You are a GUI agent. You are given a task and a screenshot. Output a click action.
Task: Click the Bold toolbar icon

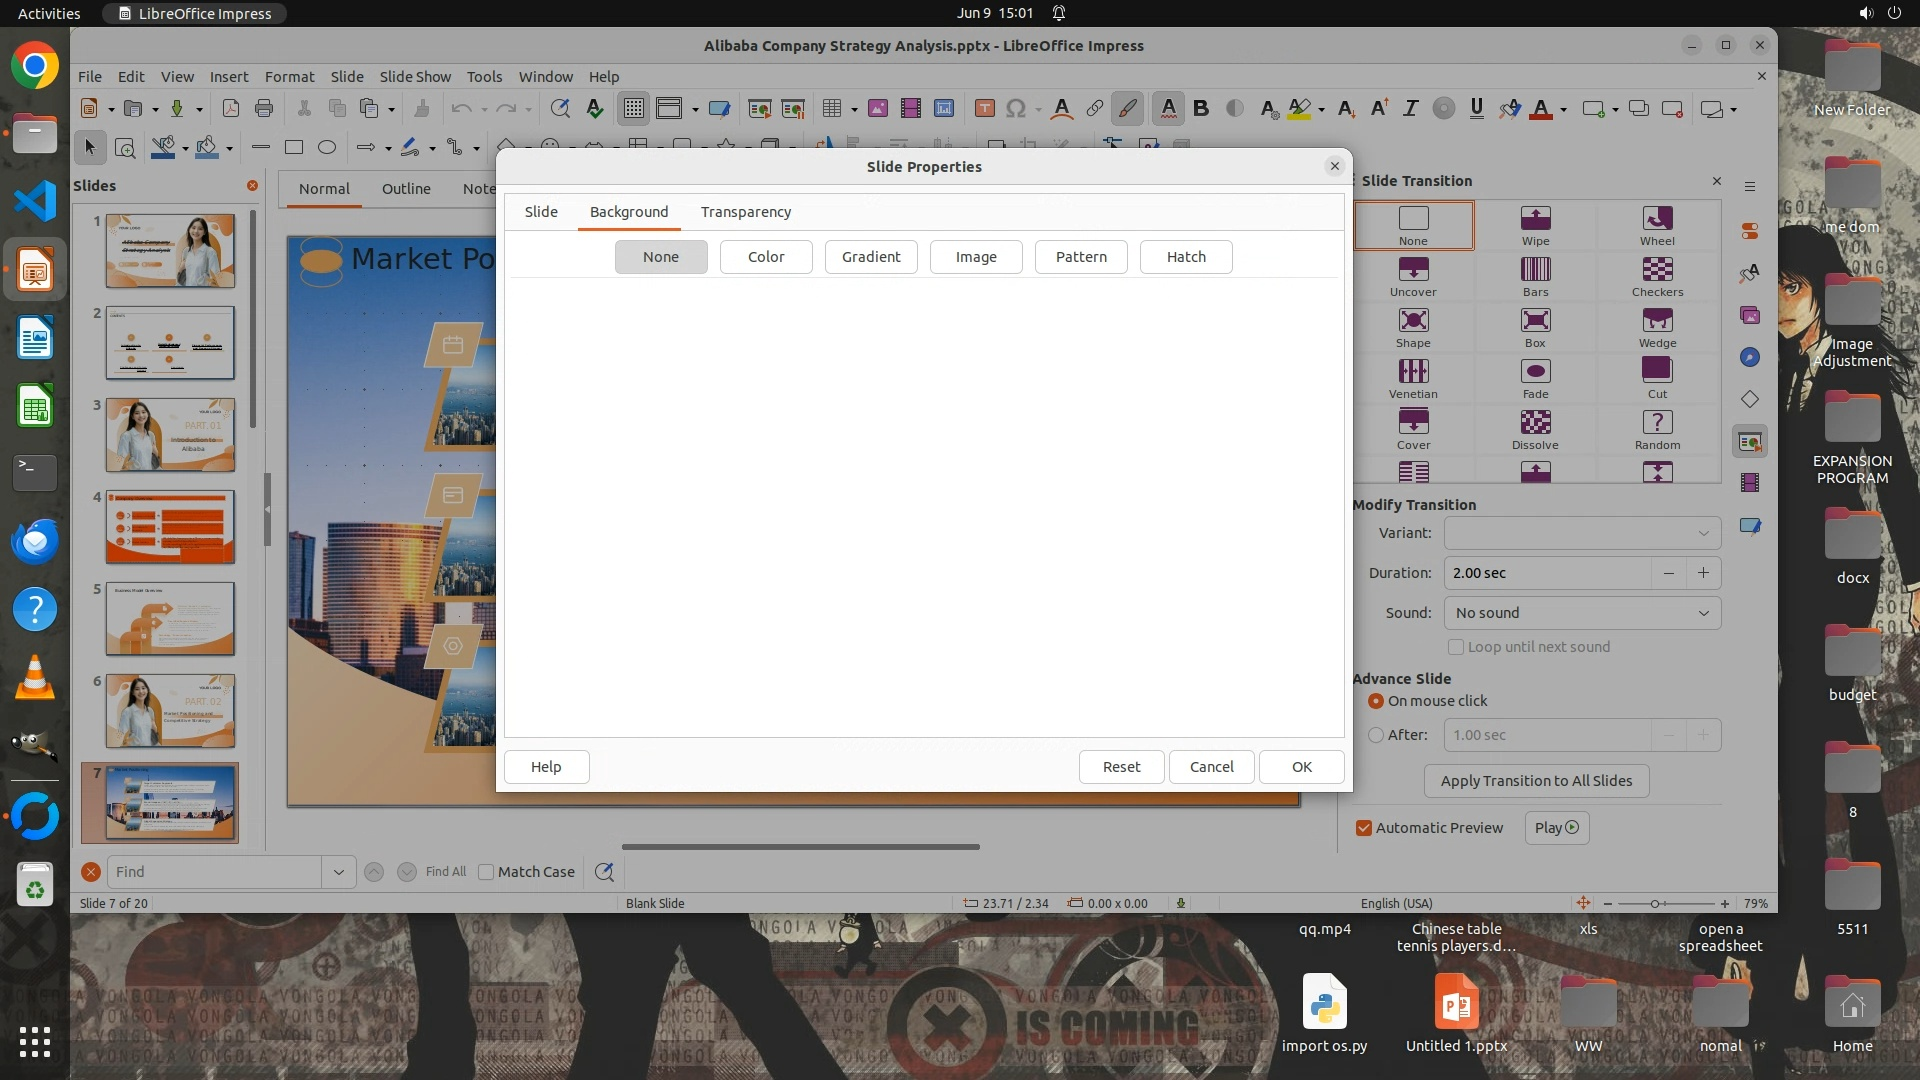(x=1201, y=109)
